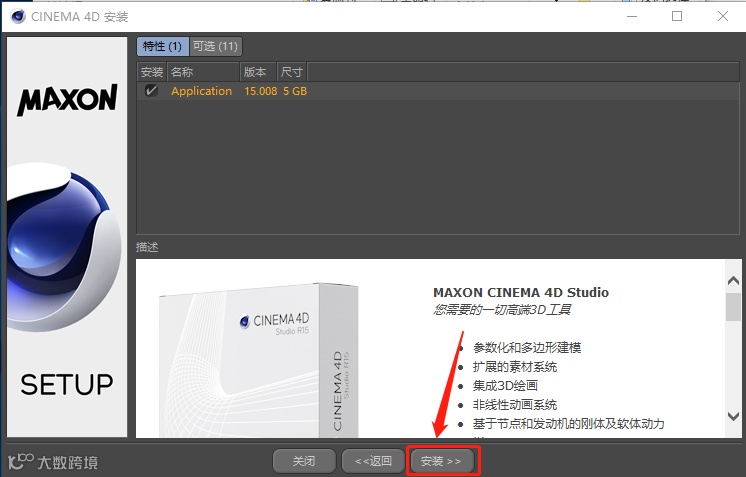Click the CINEMA 4D title bar icon
Image resolution: width=746 pixels, height=477 pixels.
click(x=18, y=17)
